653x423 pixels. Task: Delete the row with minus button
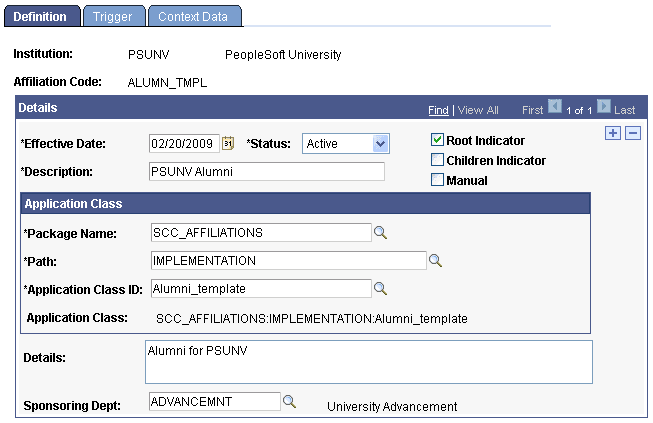tap(632, 134)
